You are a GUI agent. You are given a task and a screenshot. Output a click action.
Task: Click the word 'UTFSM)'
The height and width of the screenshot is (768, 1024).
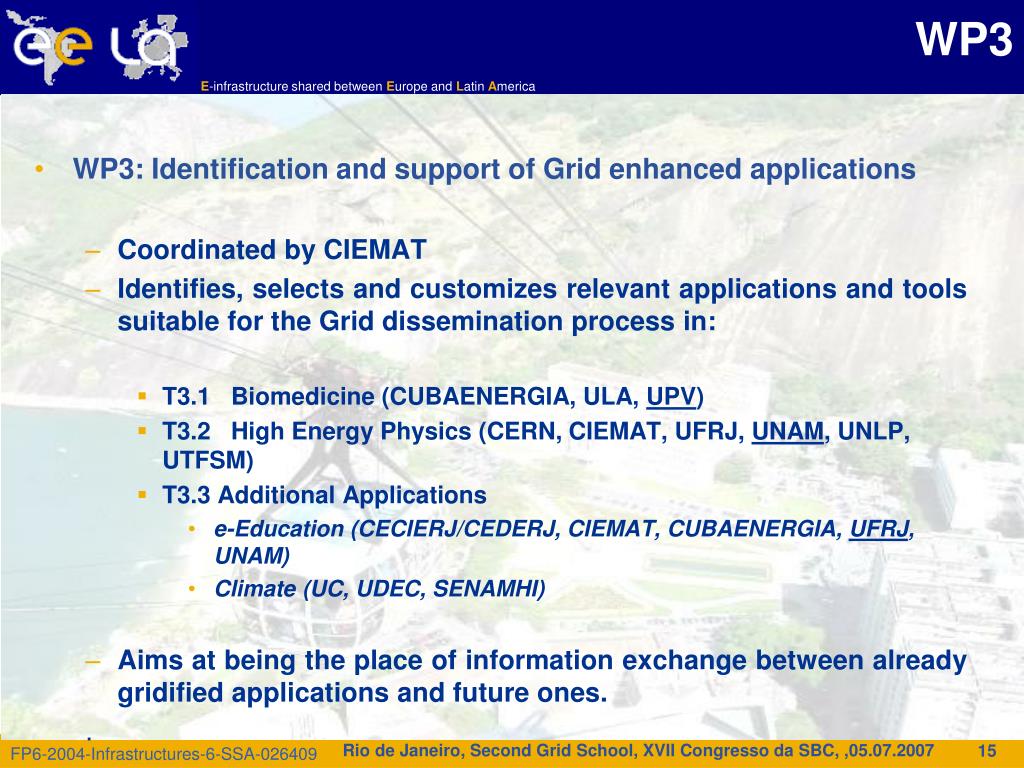[208, 460]
